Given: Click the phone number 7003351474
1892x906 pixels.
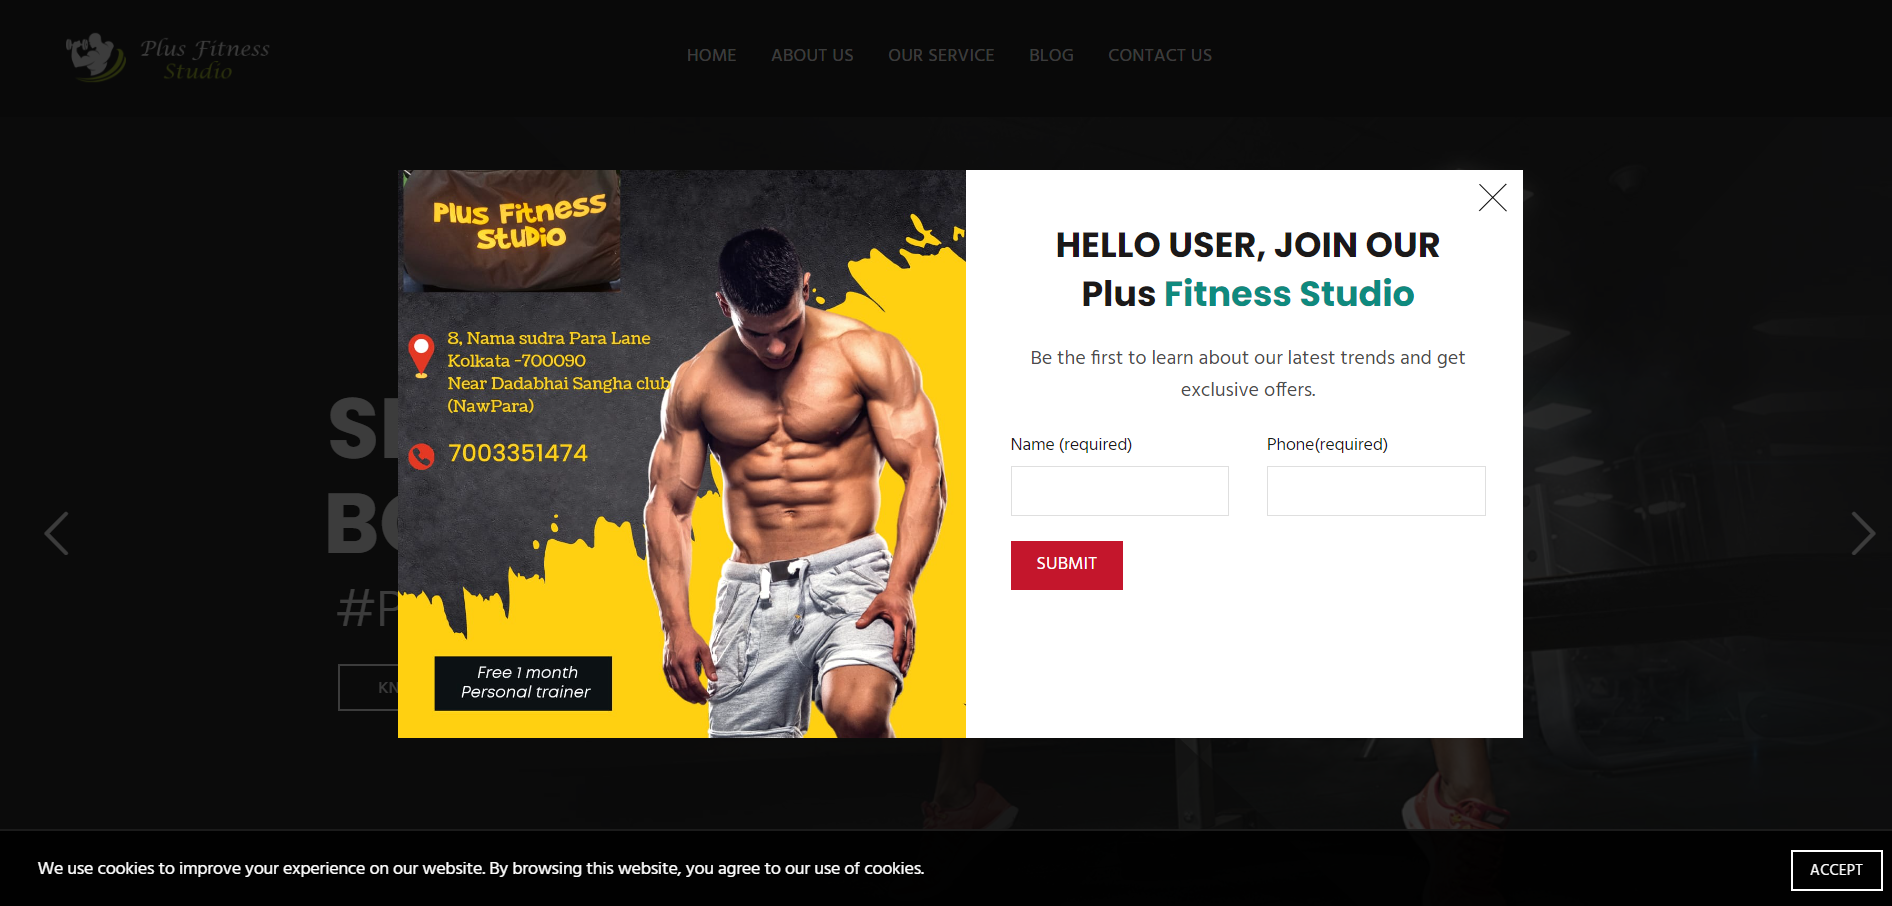Looking at the screenshot, I should (x=518, y=453).
